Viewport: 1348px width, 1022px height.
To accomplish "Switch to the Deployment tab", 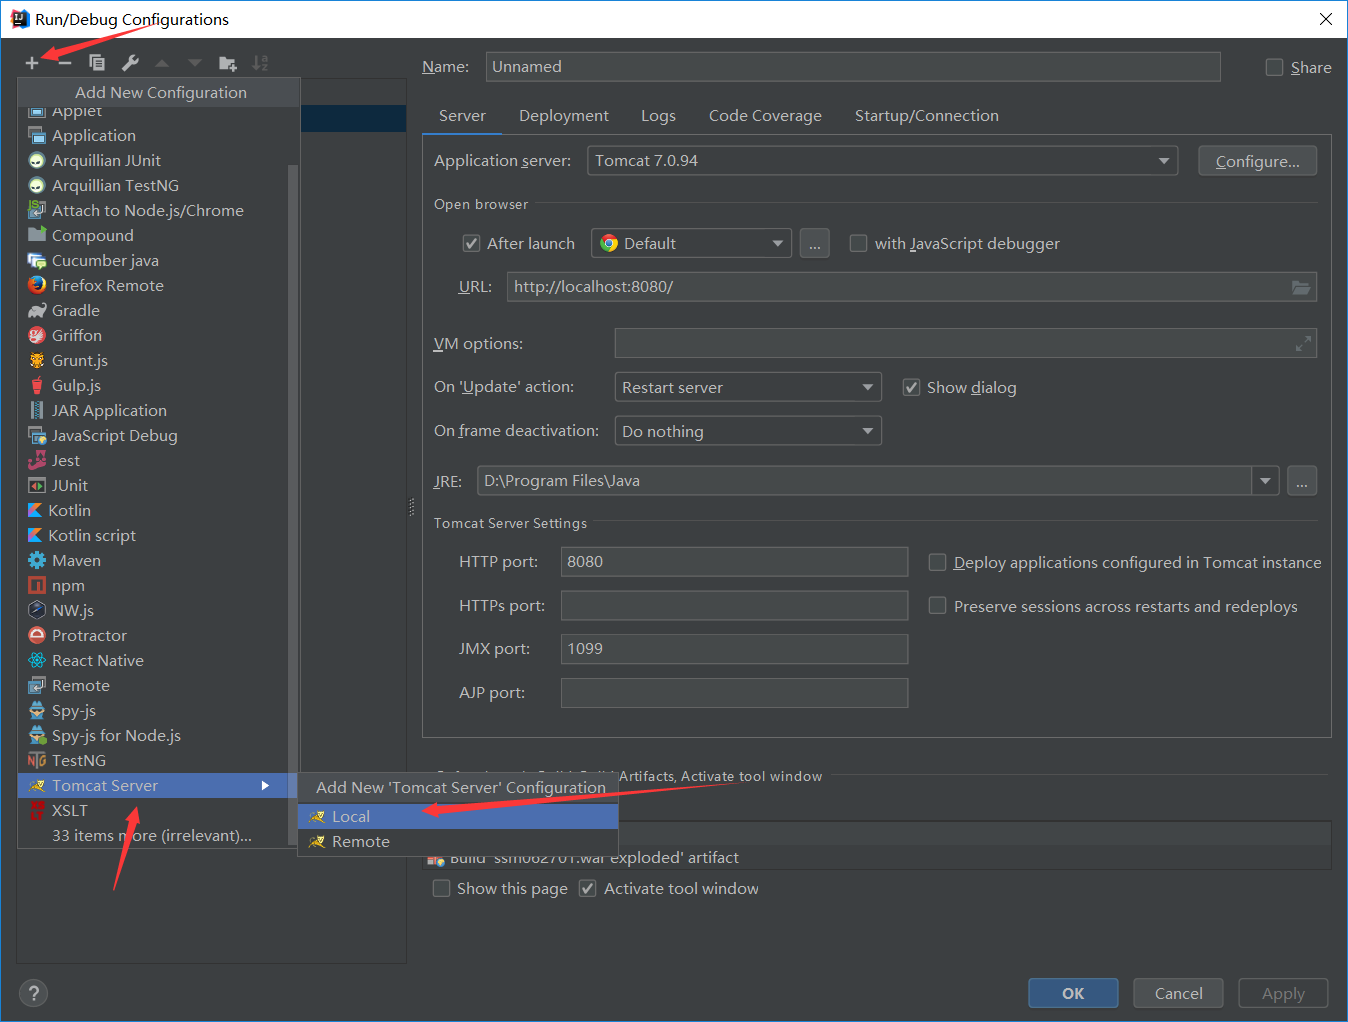I will point(563,116).
